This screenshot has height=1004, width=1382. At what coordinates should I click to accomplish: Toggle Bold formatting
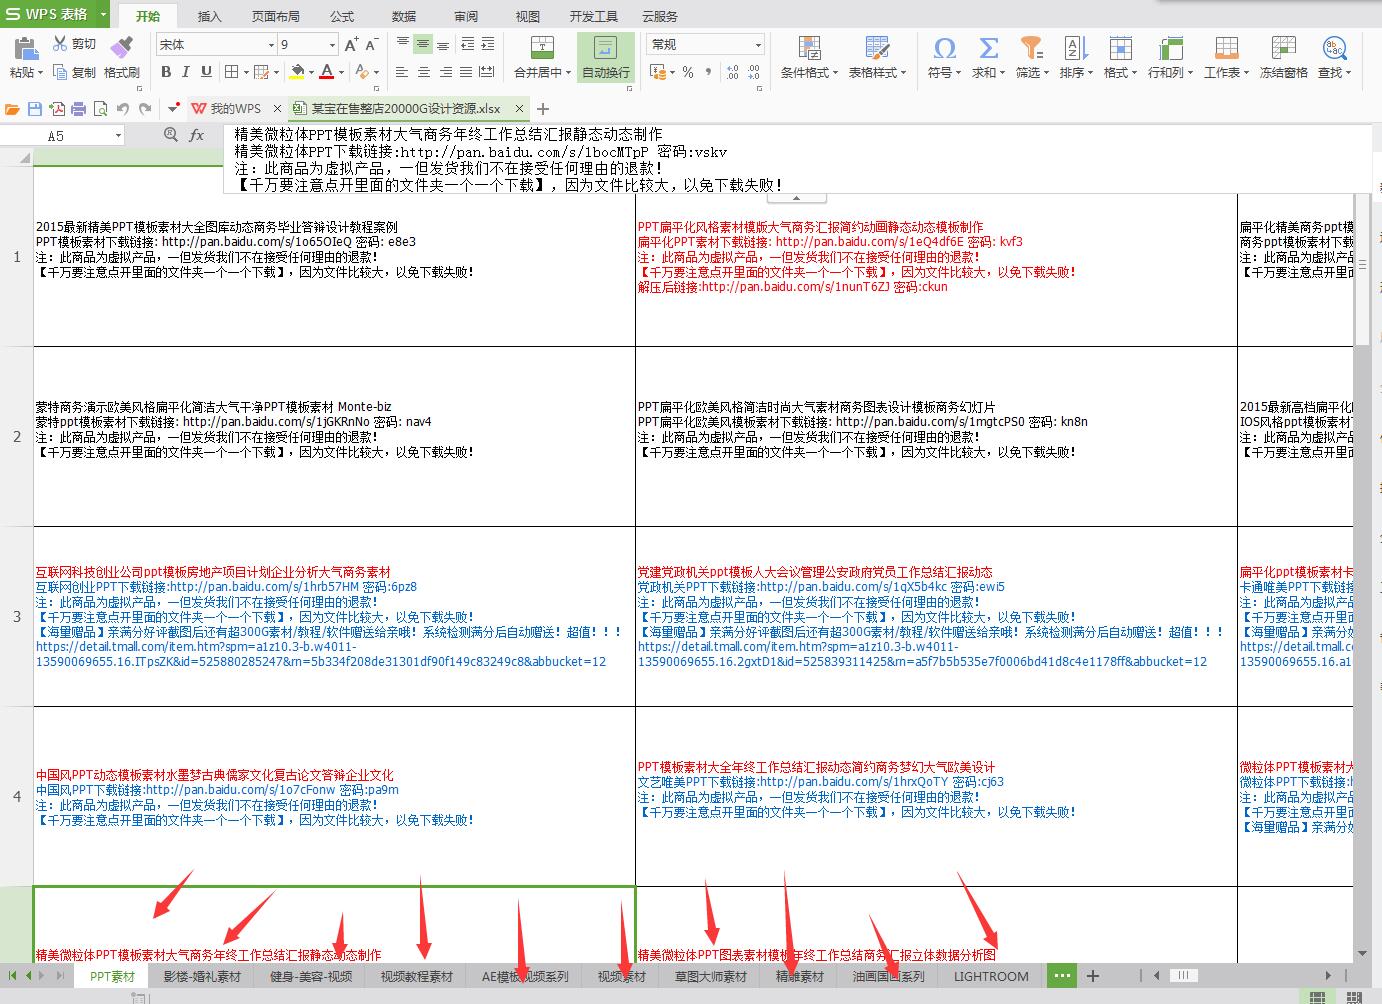click(x=166, y=72)
